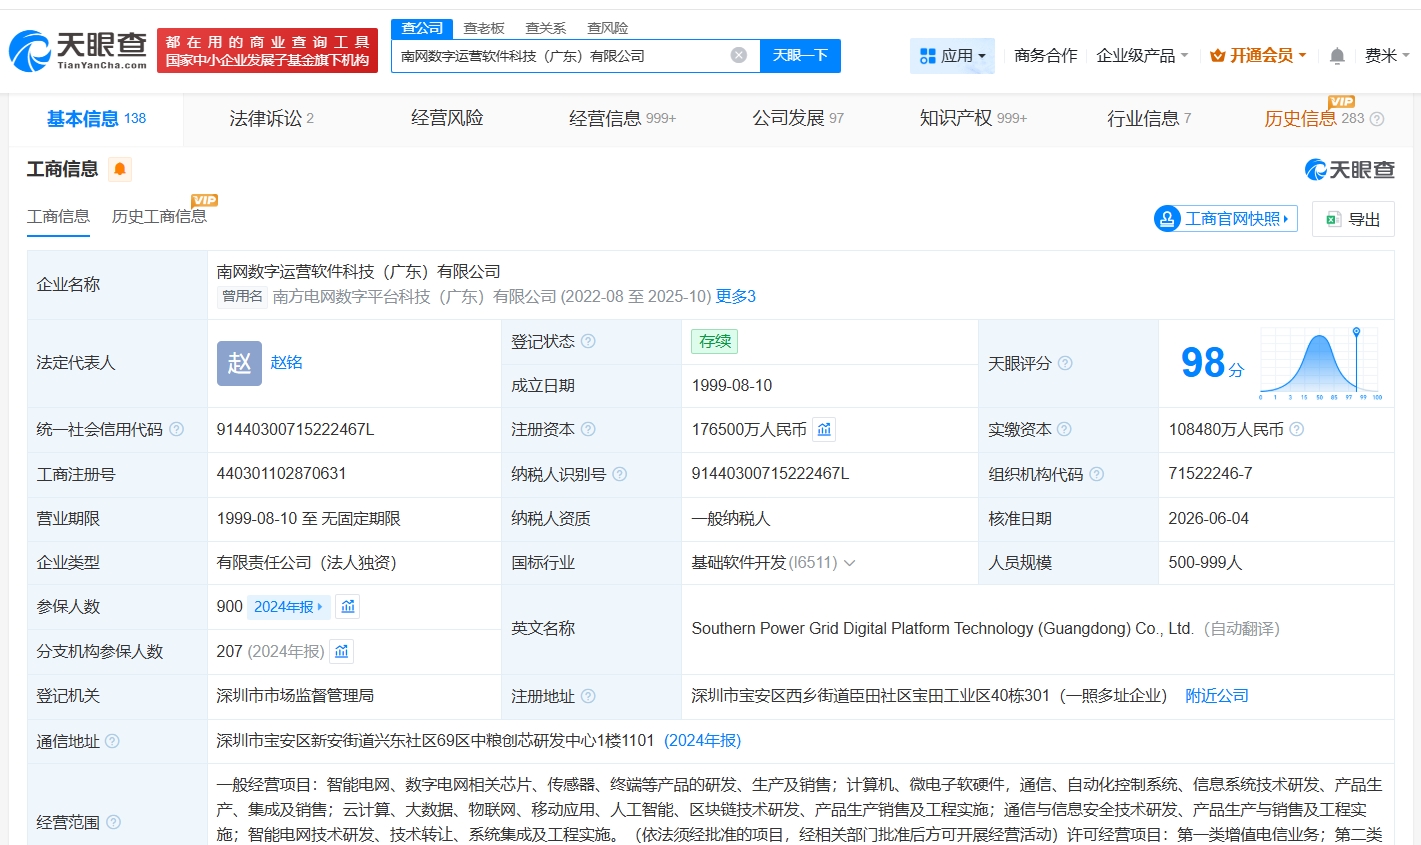The image size is (1421, 845).
Task: Switch to the 查公司 search tab
Action: [422, 28]
